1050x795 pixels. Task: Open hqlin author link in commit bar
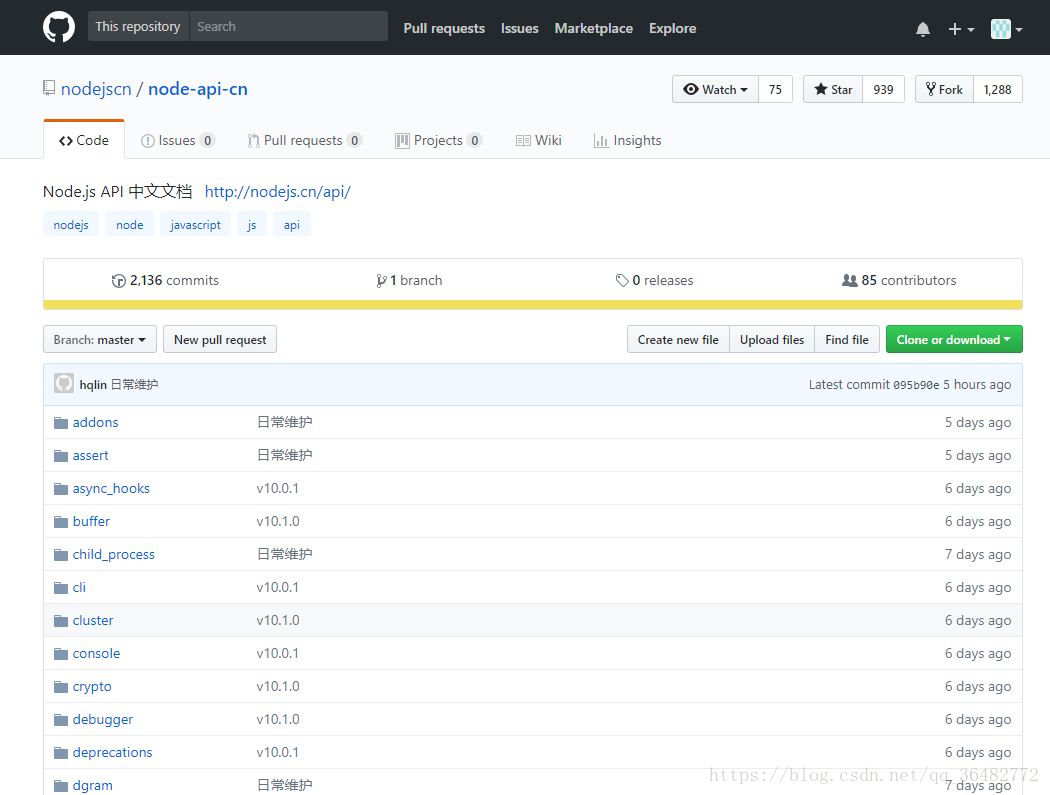coord(93,384)
